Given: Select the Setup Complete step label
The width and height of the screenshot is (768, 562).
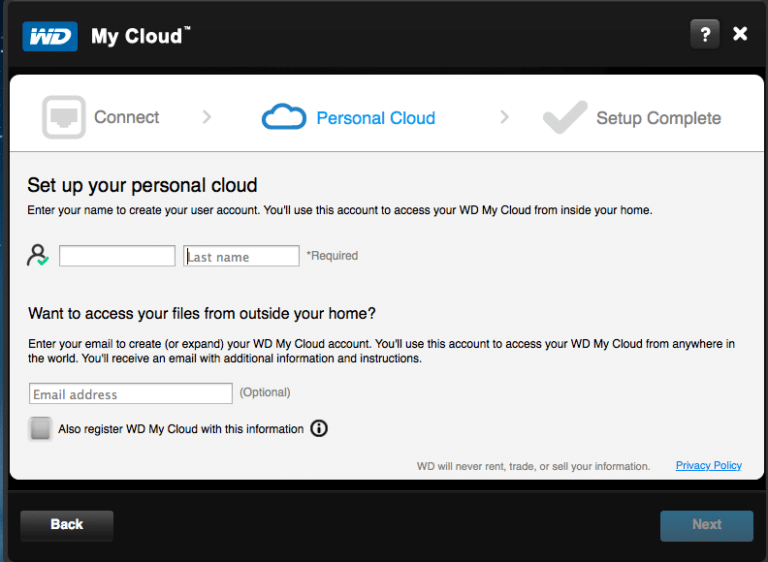Looking at the screenshot, I should pyautogui.click(x=658, y=118).
